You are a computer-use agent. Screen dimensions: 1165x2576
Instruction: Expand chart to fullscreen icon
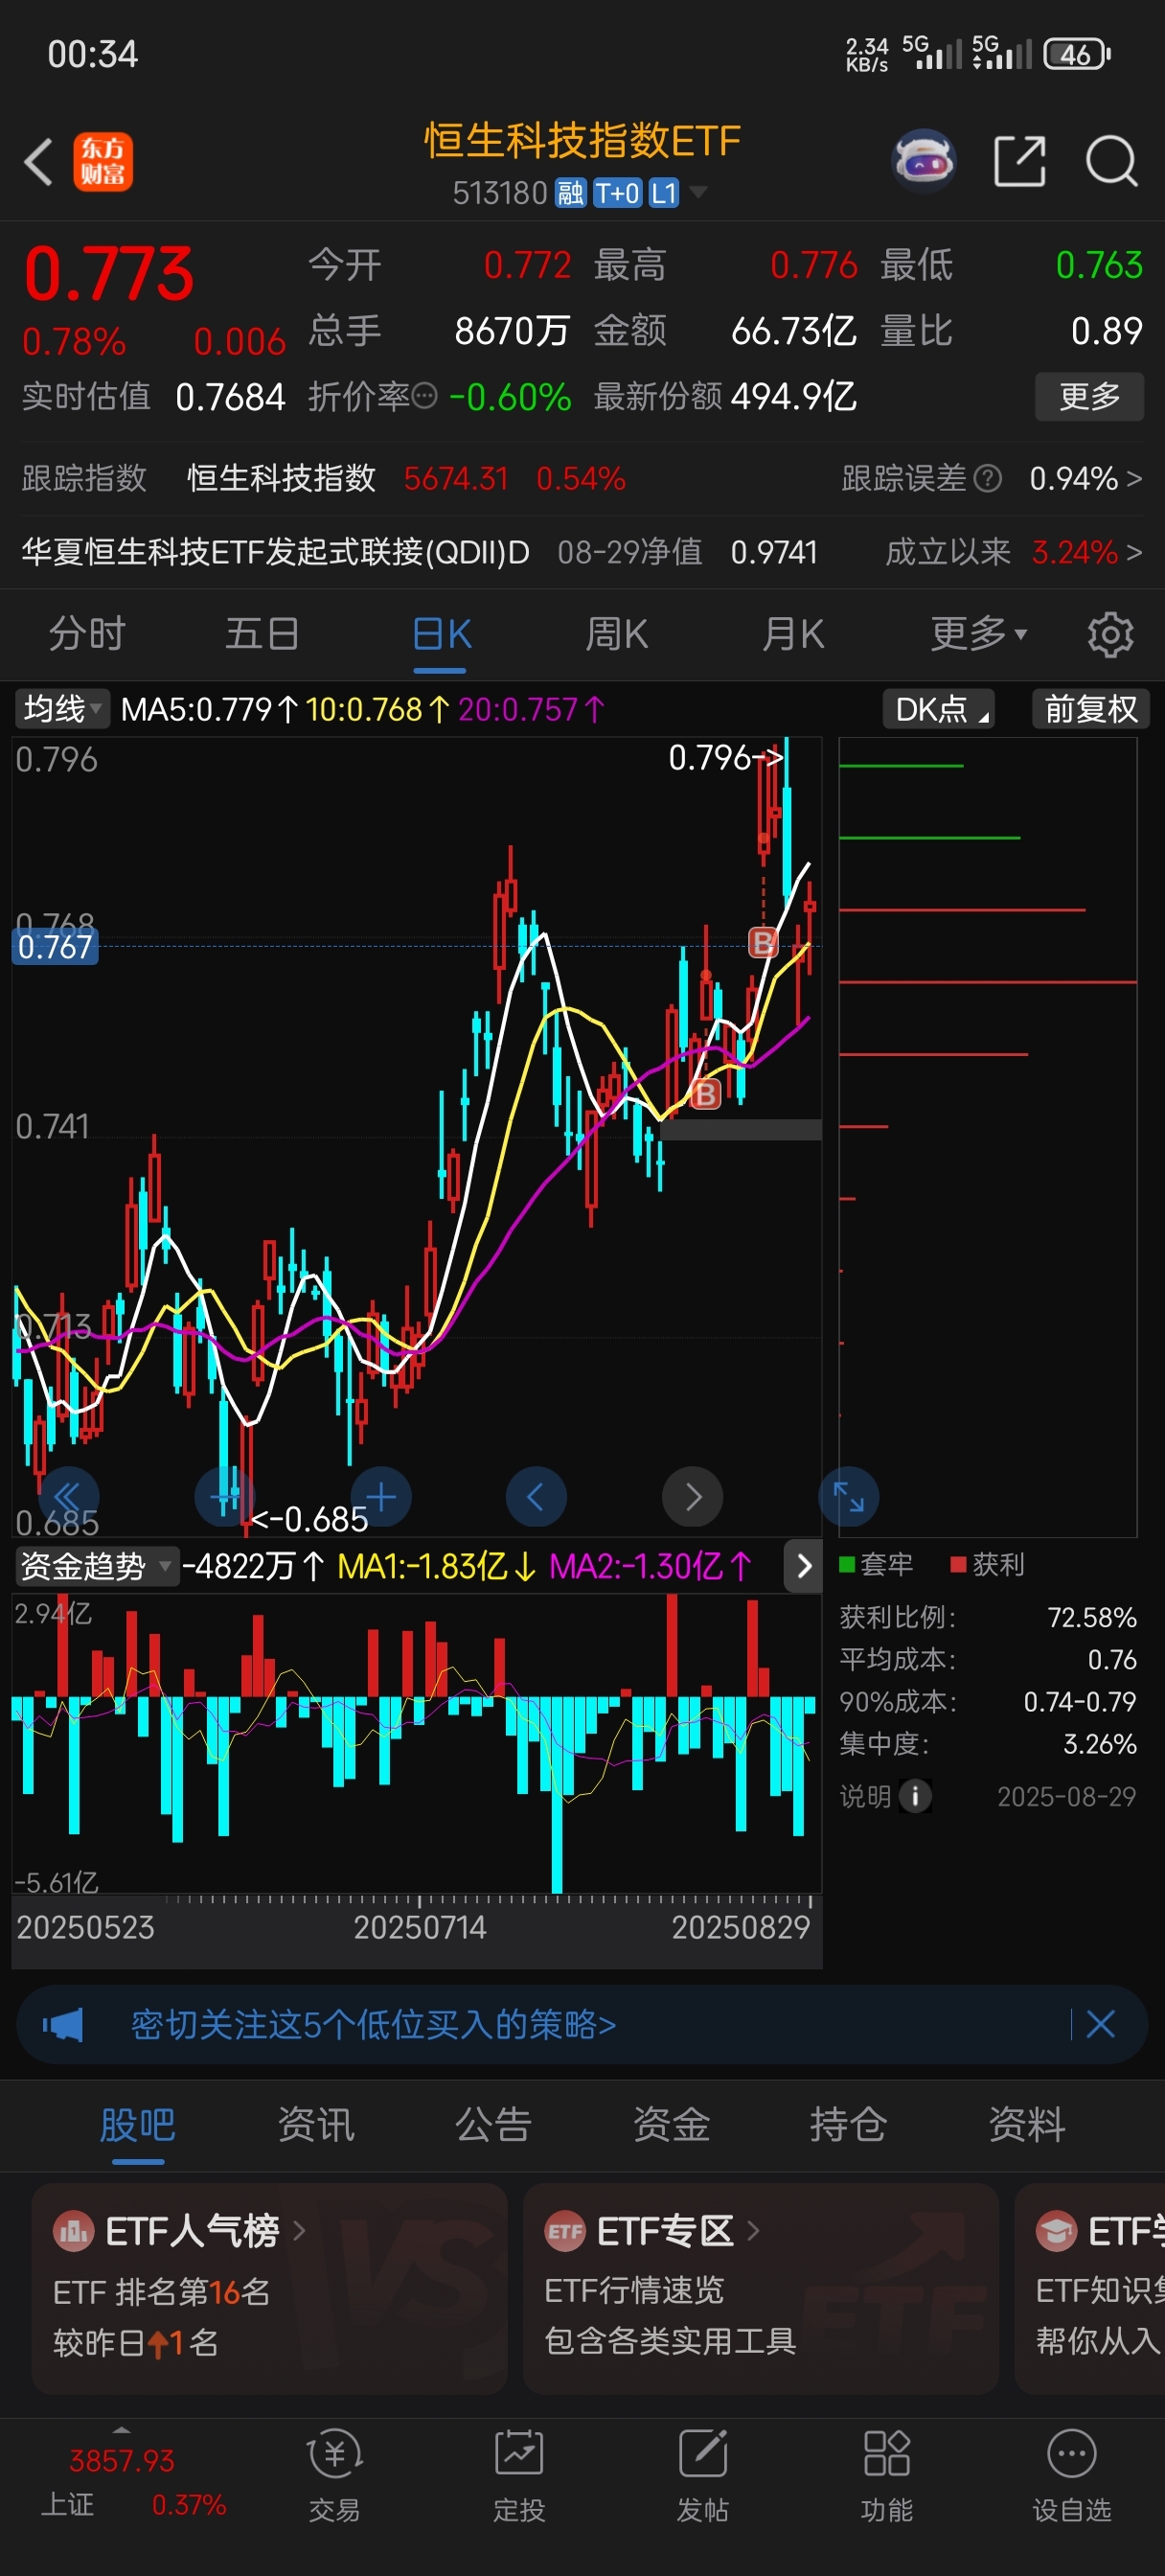pyautogui.click(x=849, y=1497)
